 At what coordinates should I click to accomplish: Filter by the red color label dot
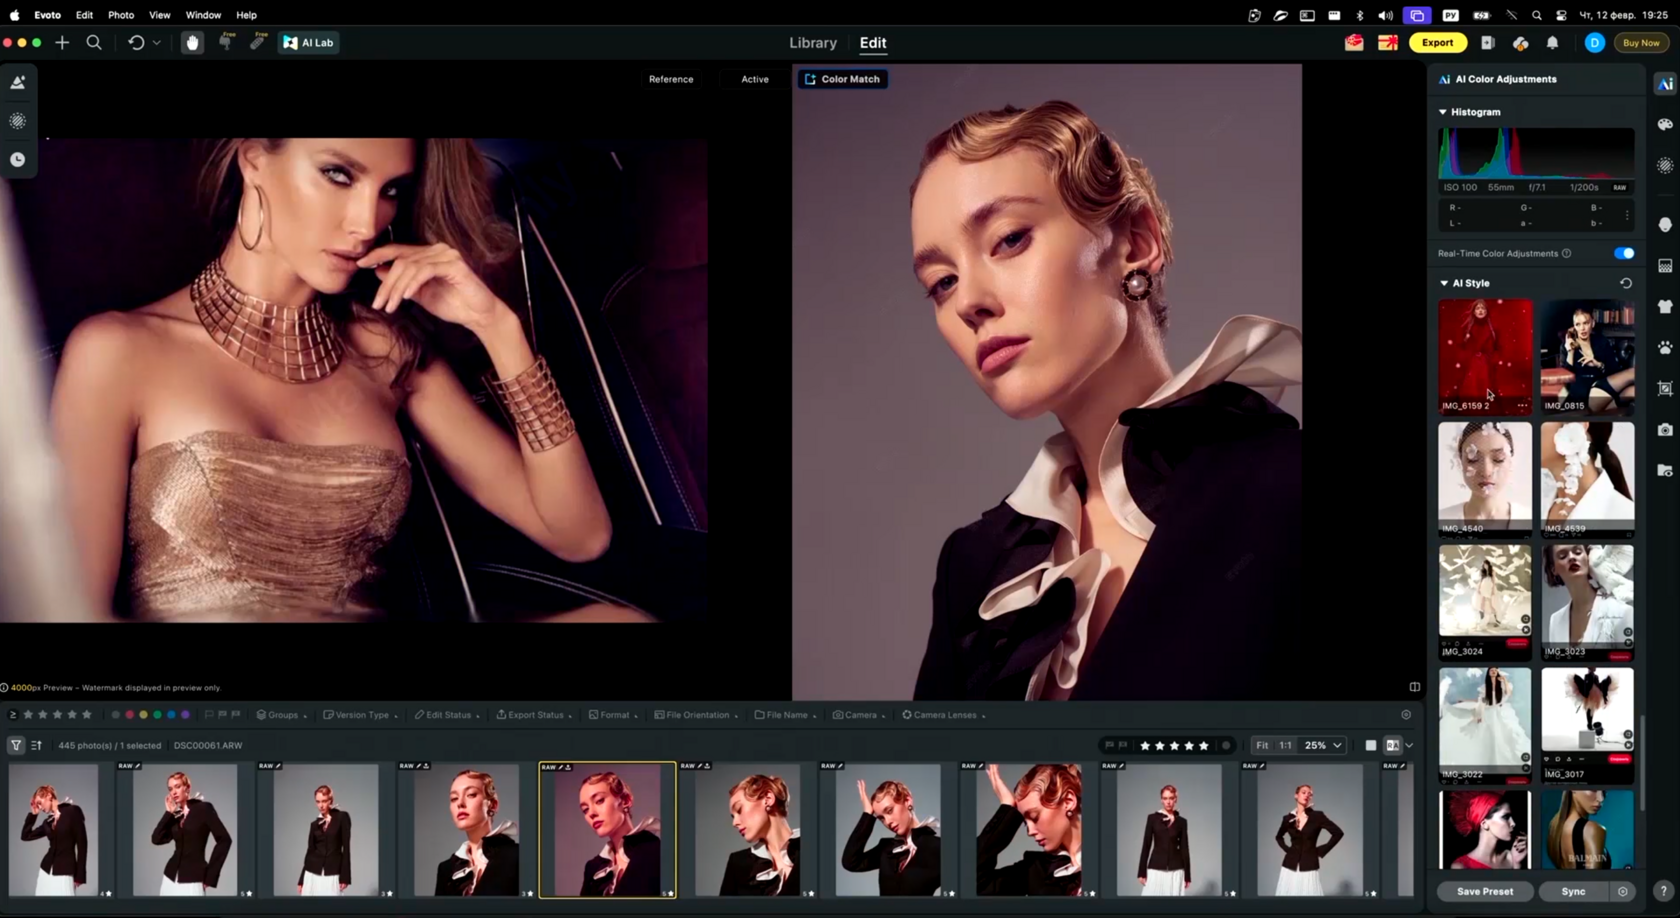(x=129, y=715)
